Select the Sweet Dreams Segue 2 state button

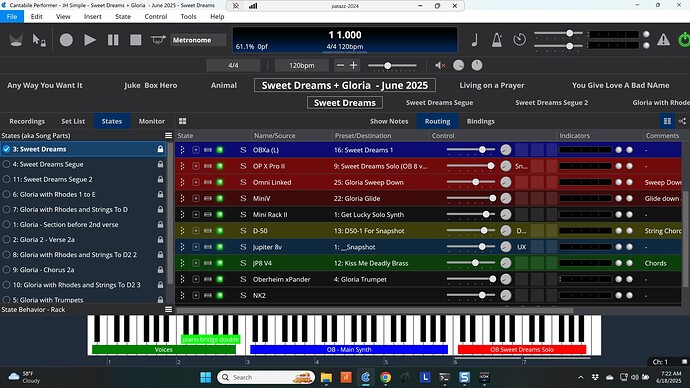point(551,102)
